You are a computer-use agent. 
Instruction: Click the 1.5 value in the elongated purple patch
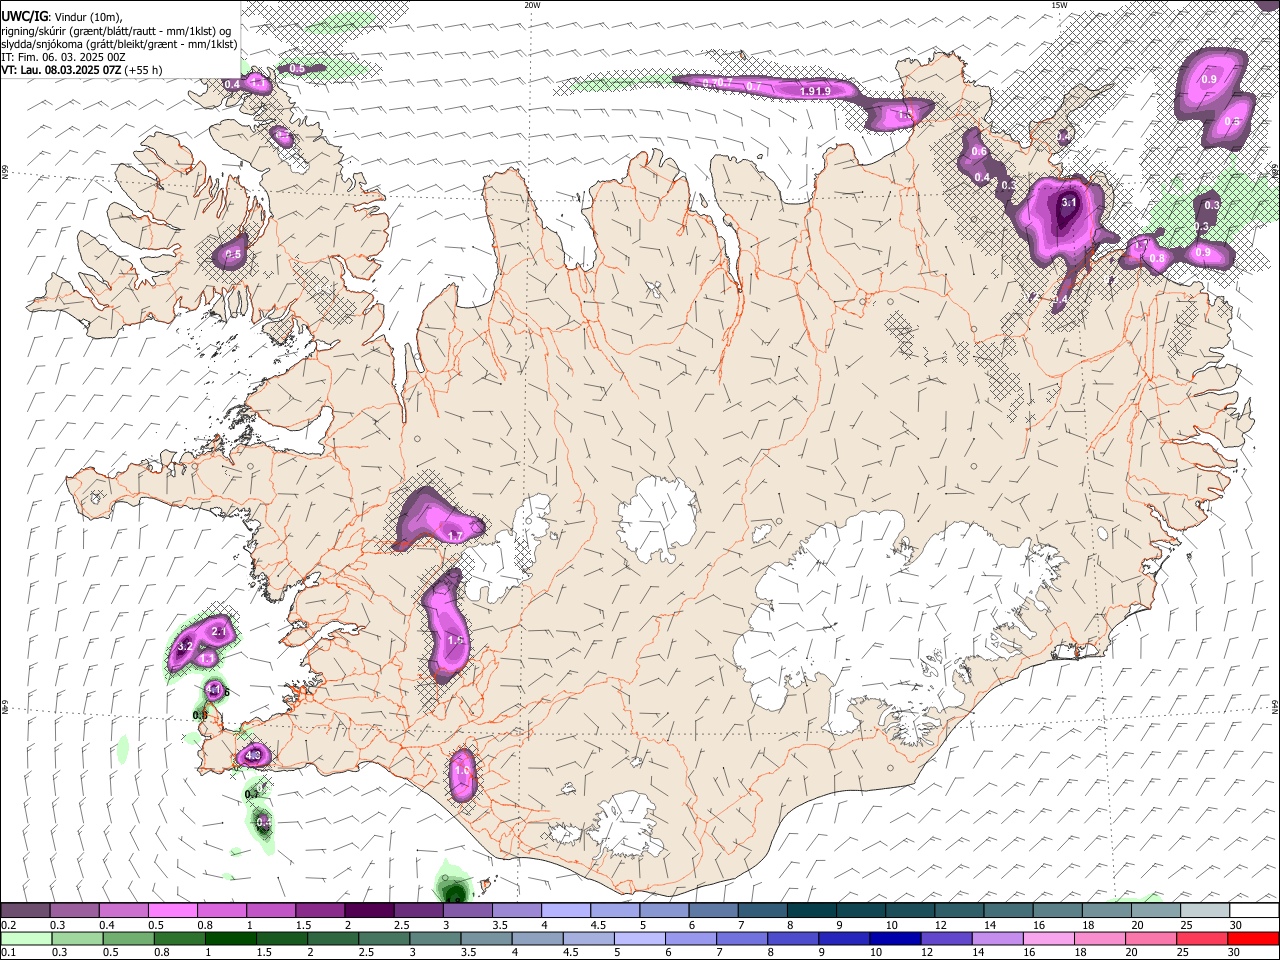[x=455, y=640]
